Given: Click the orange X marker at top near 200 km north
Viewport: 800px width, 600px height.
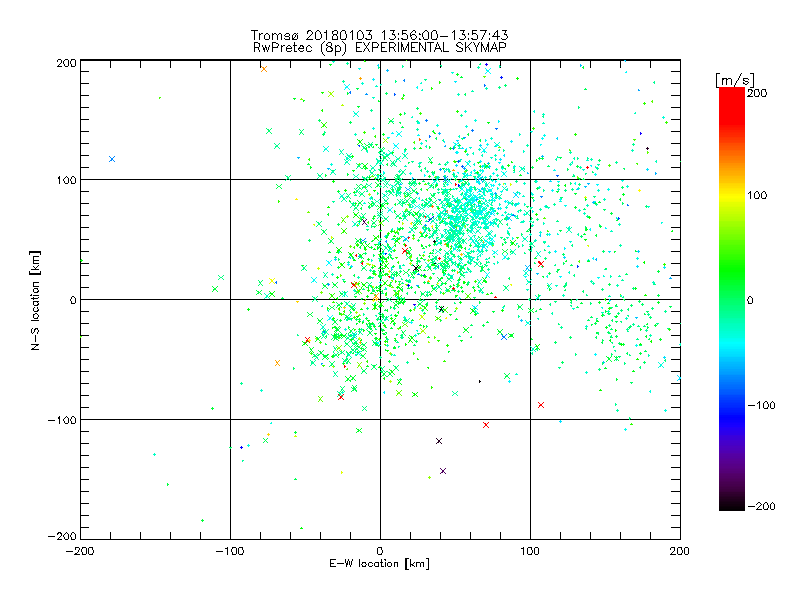Looking at the screenshot, I should 264,69.
